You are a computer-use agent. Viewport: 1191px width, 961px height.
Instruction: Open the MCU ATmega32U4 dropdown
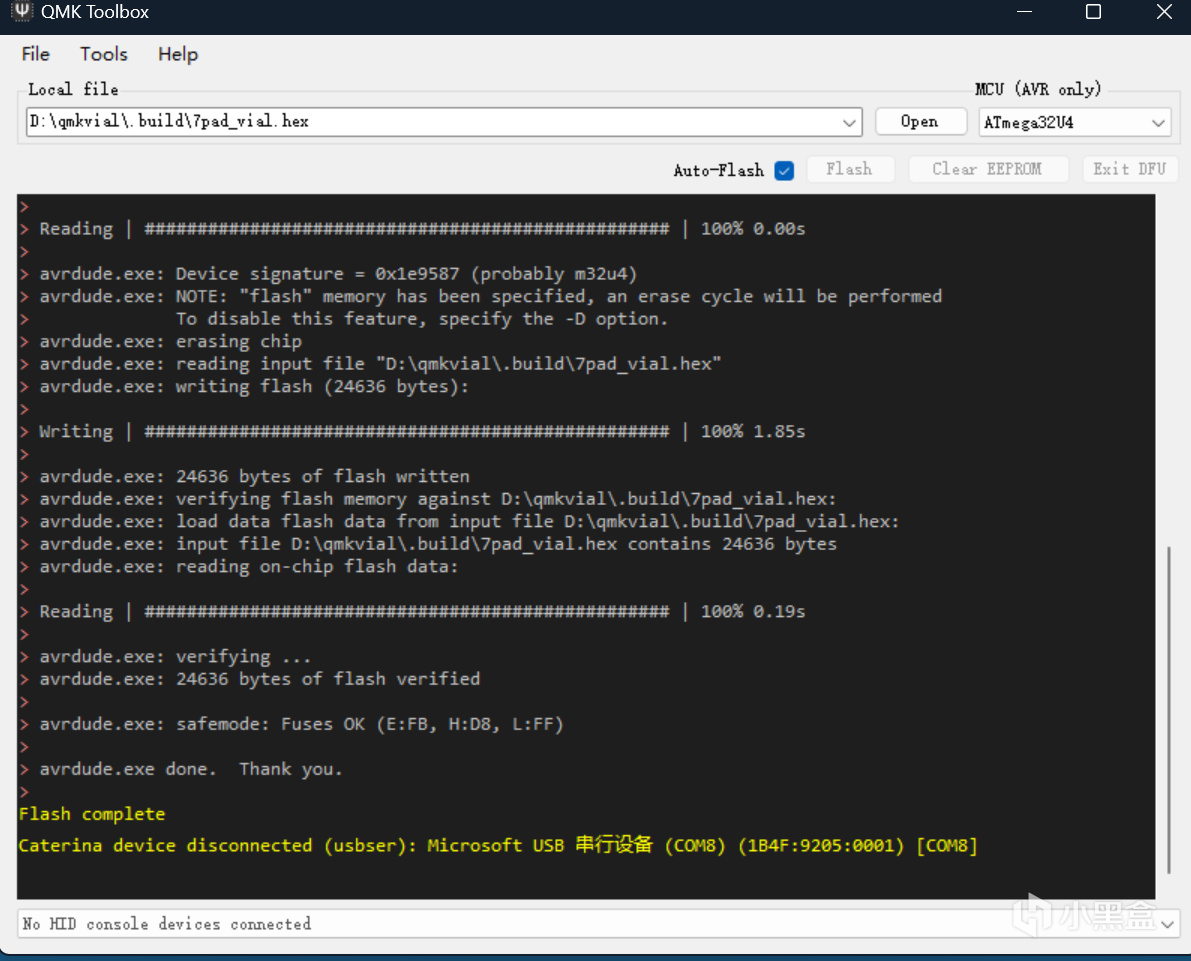1074,122
